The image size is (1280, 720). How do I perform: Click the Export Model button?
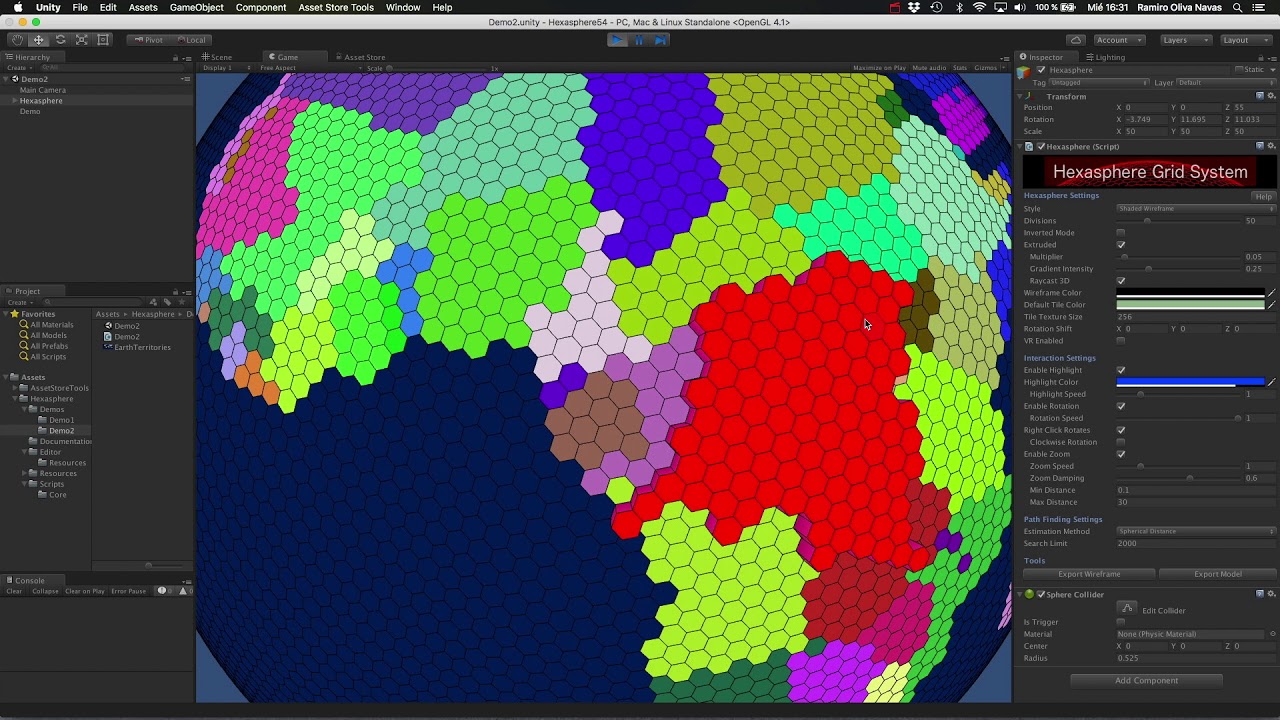click(1217, 574)
